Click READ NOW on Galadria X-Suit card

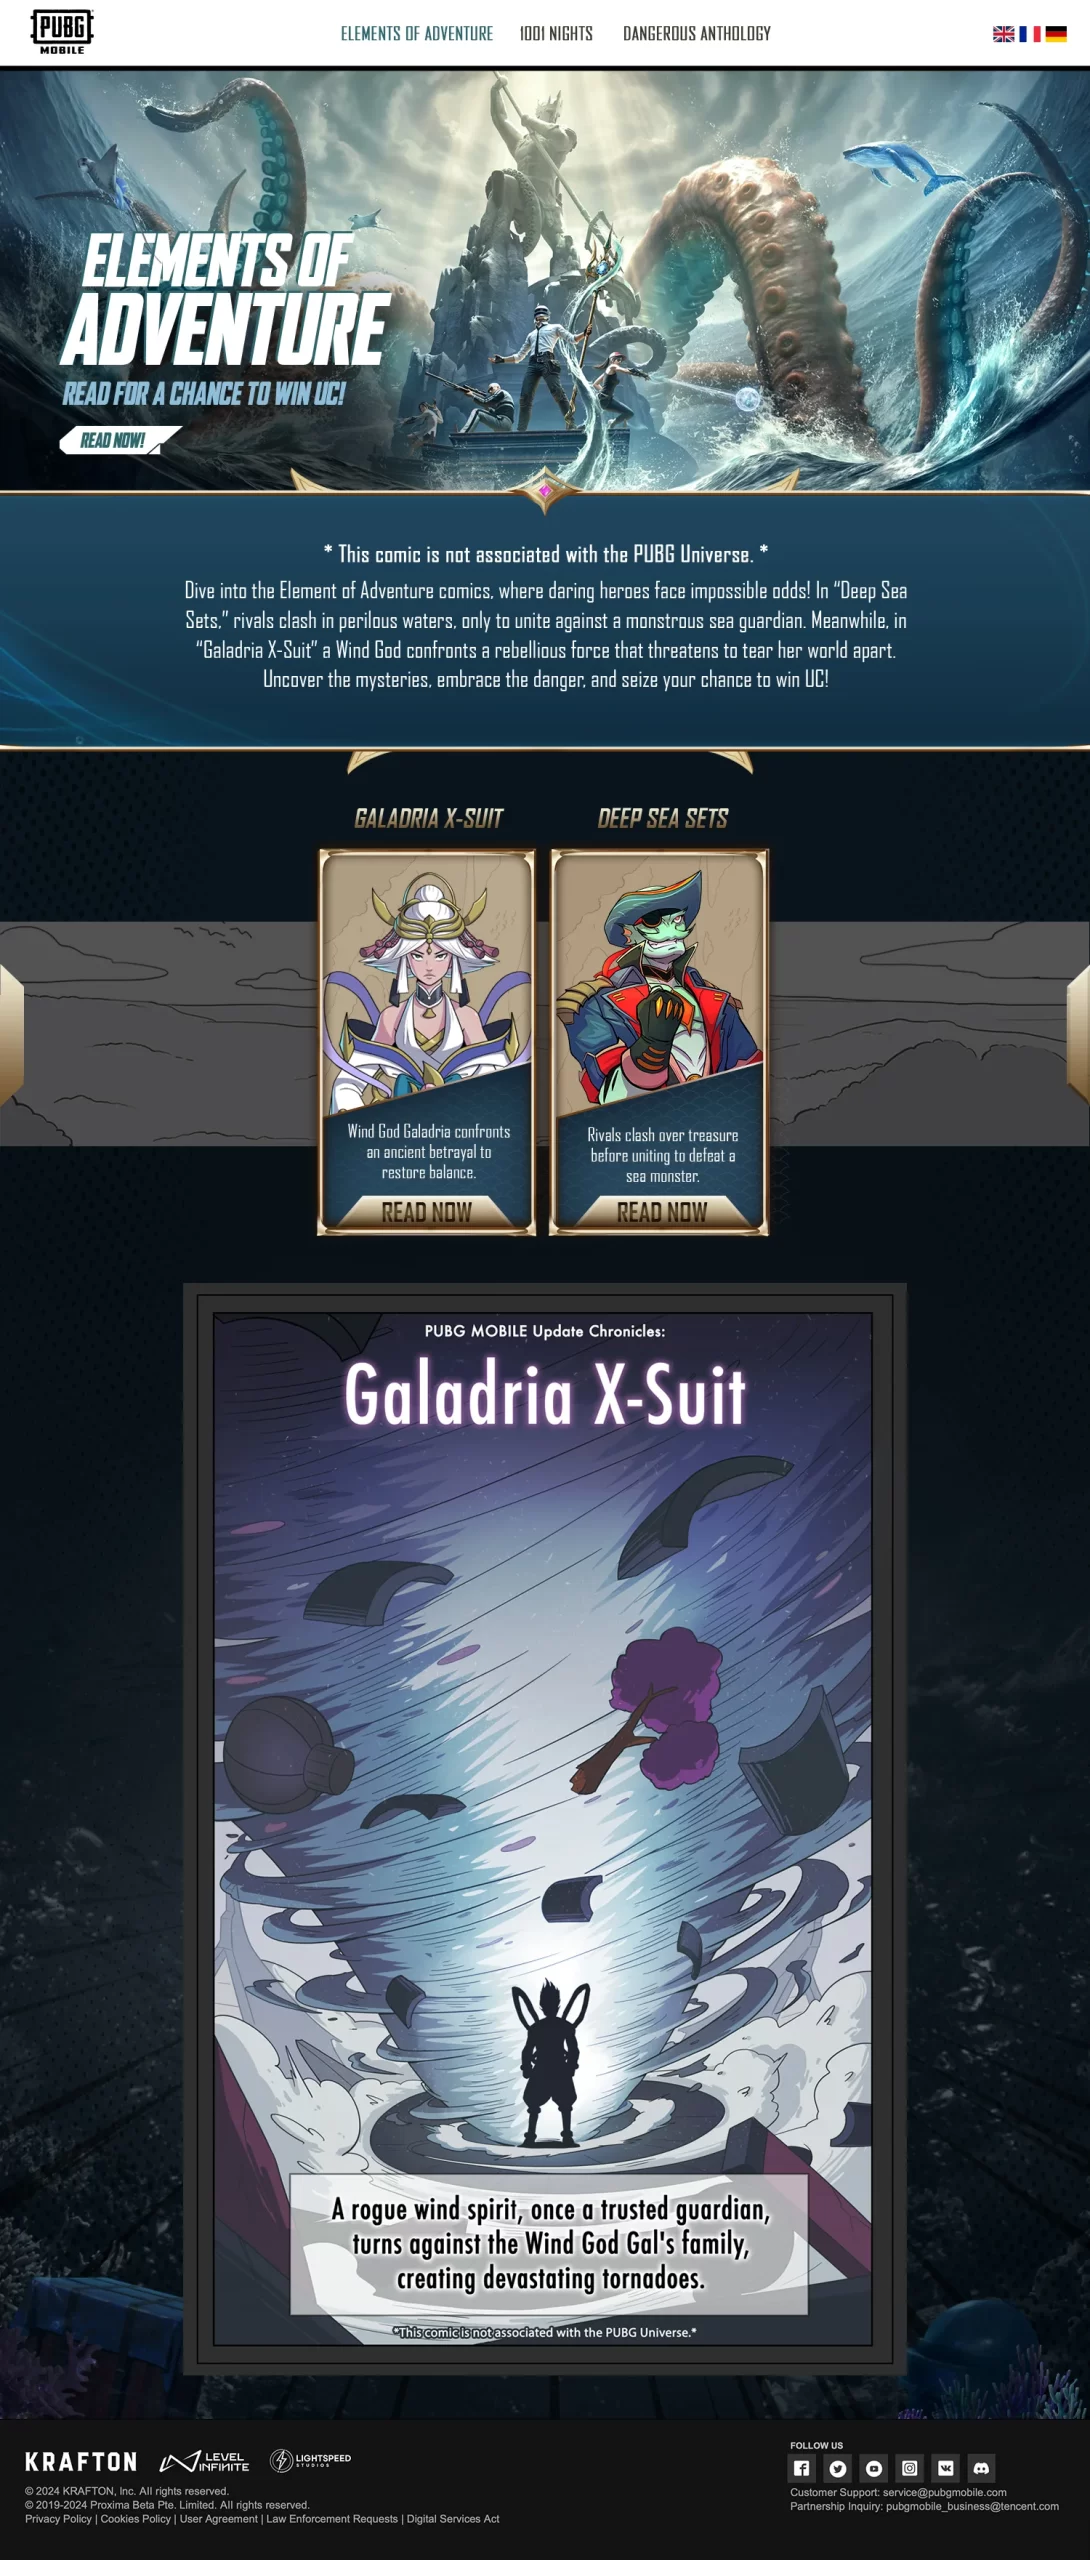[427, 1212]
